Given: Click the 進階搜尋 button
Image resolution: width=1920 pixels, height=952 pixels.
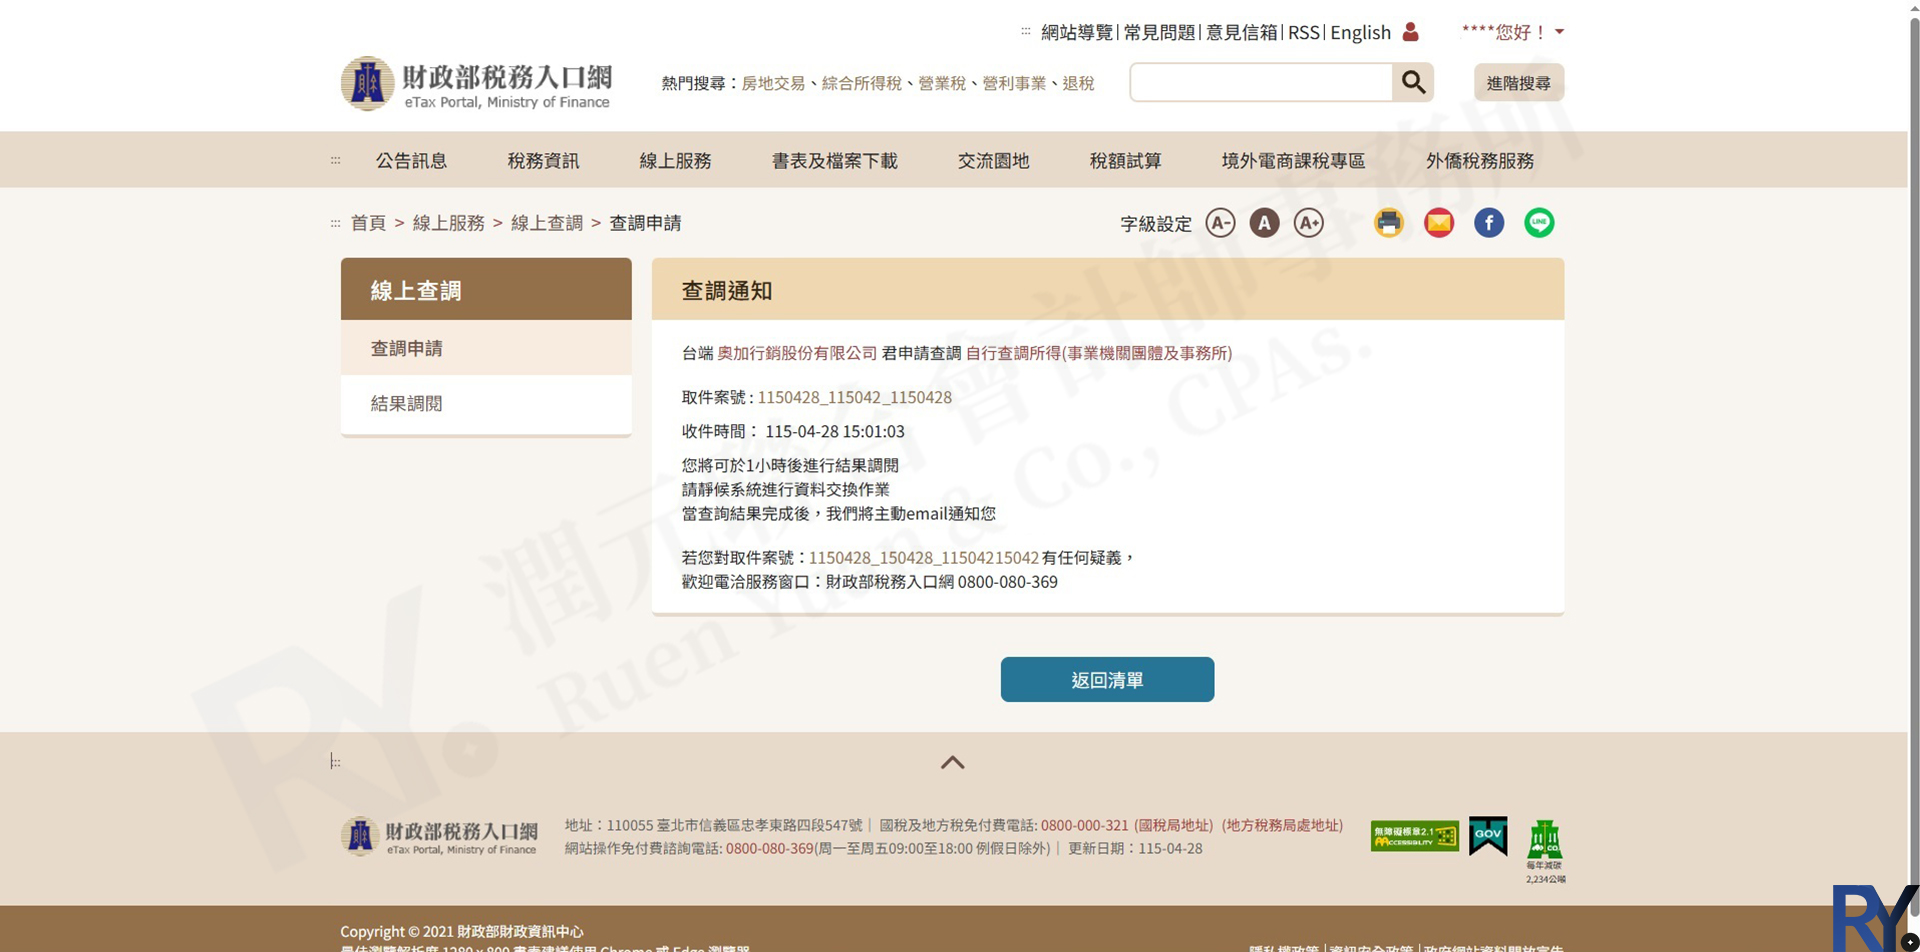Looking at the screenshot, I should 1518,83.
